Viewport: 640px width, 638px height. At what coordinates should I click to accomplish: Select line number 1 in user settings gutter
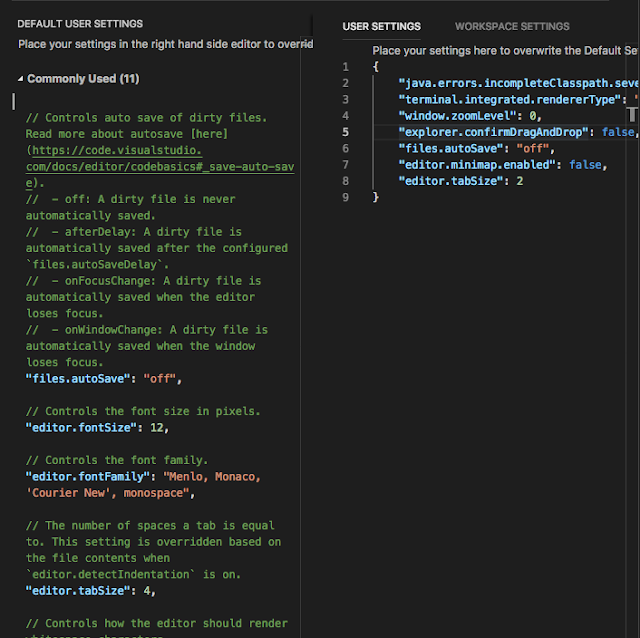345,67
